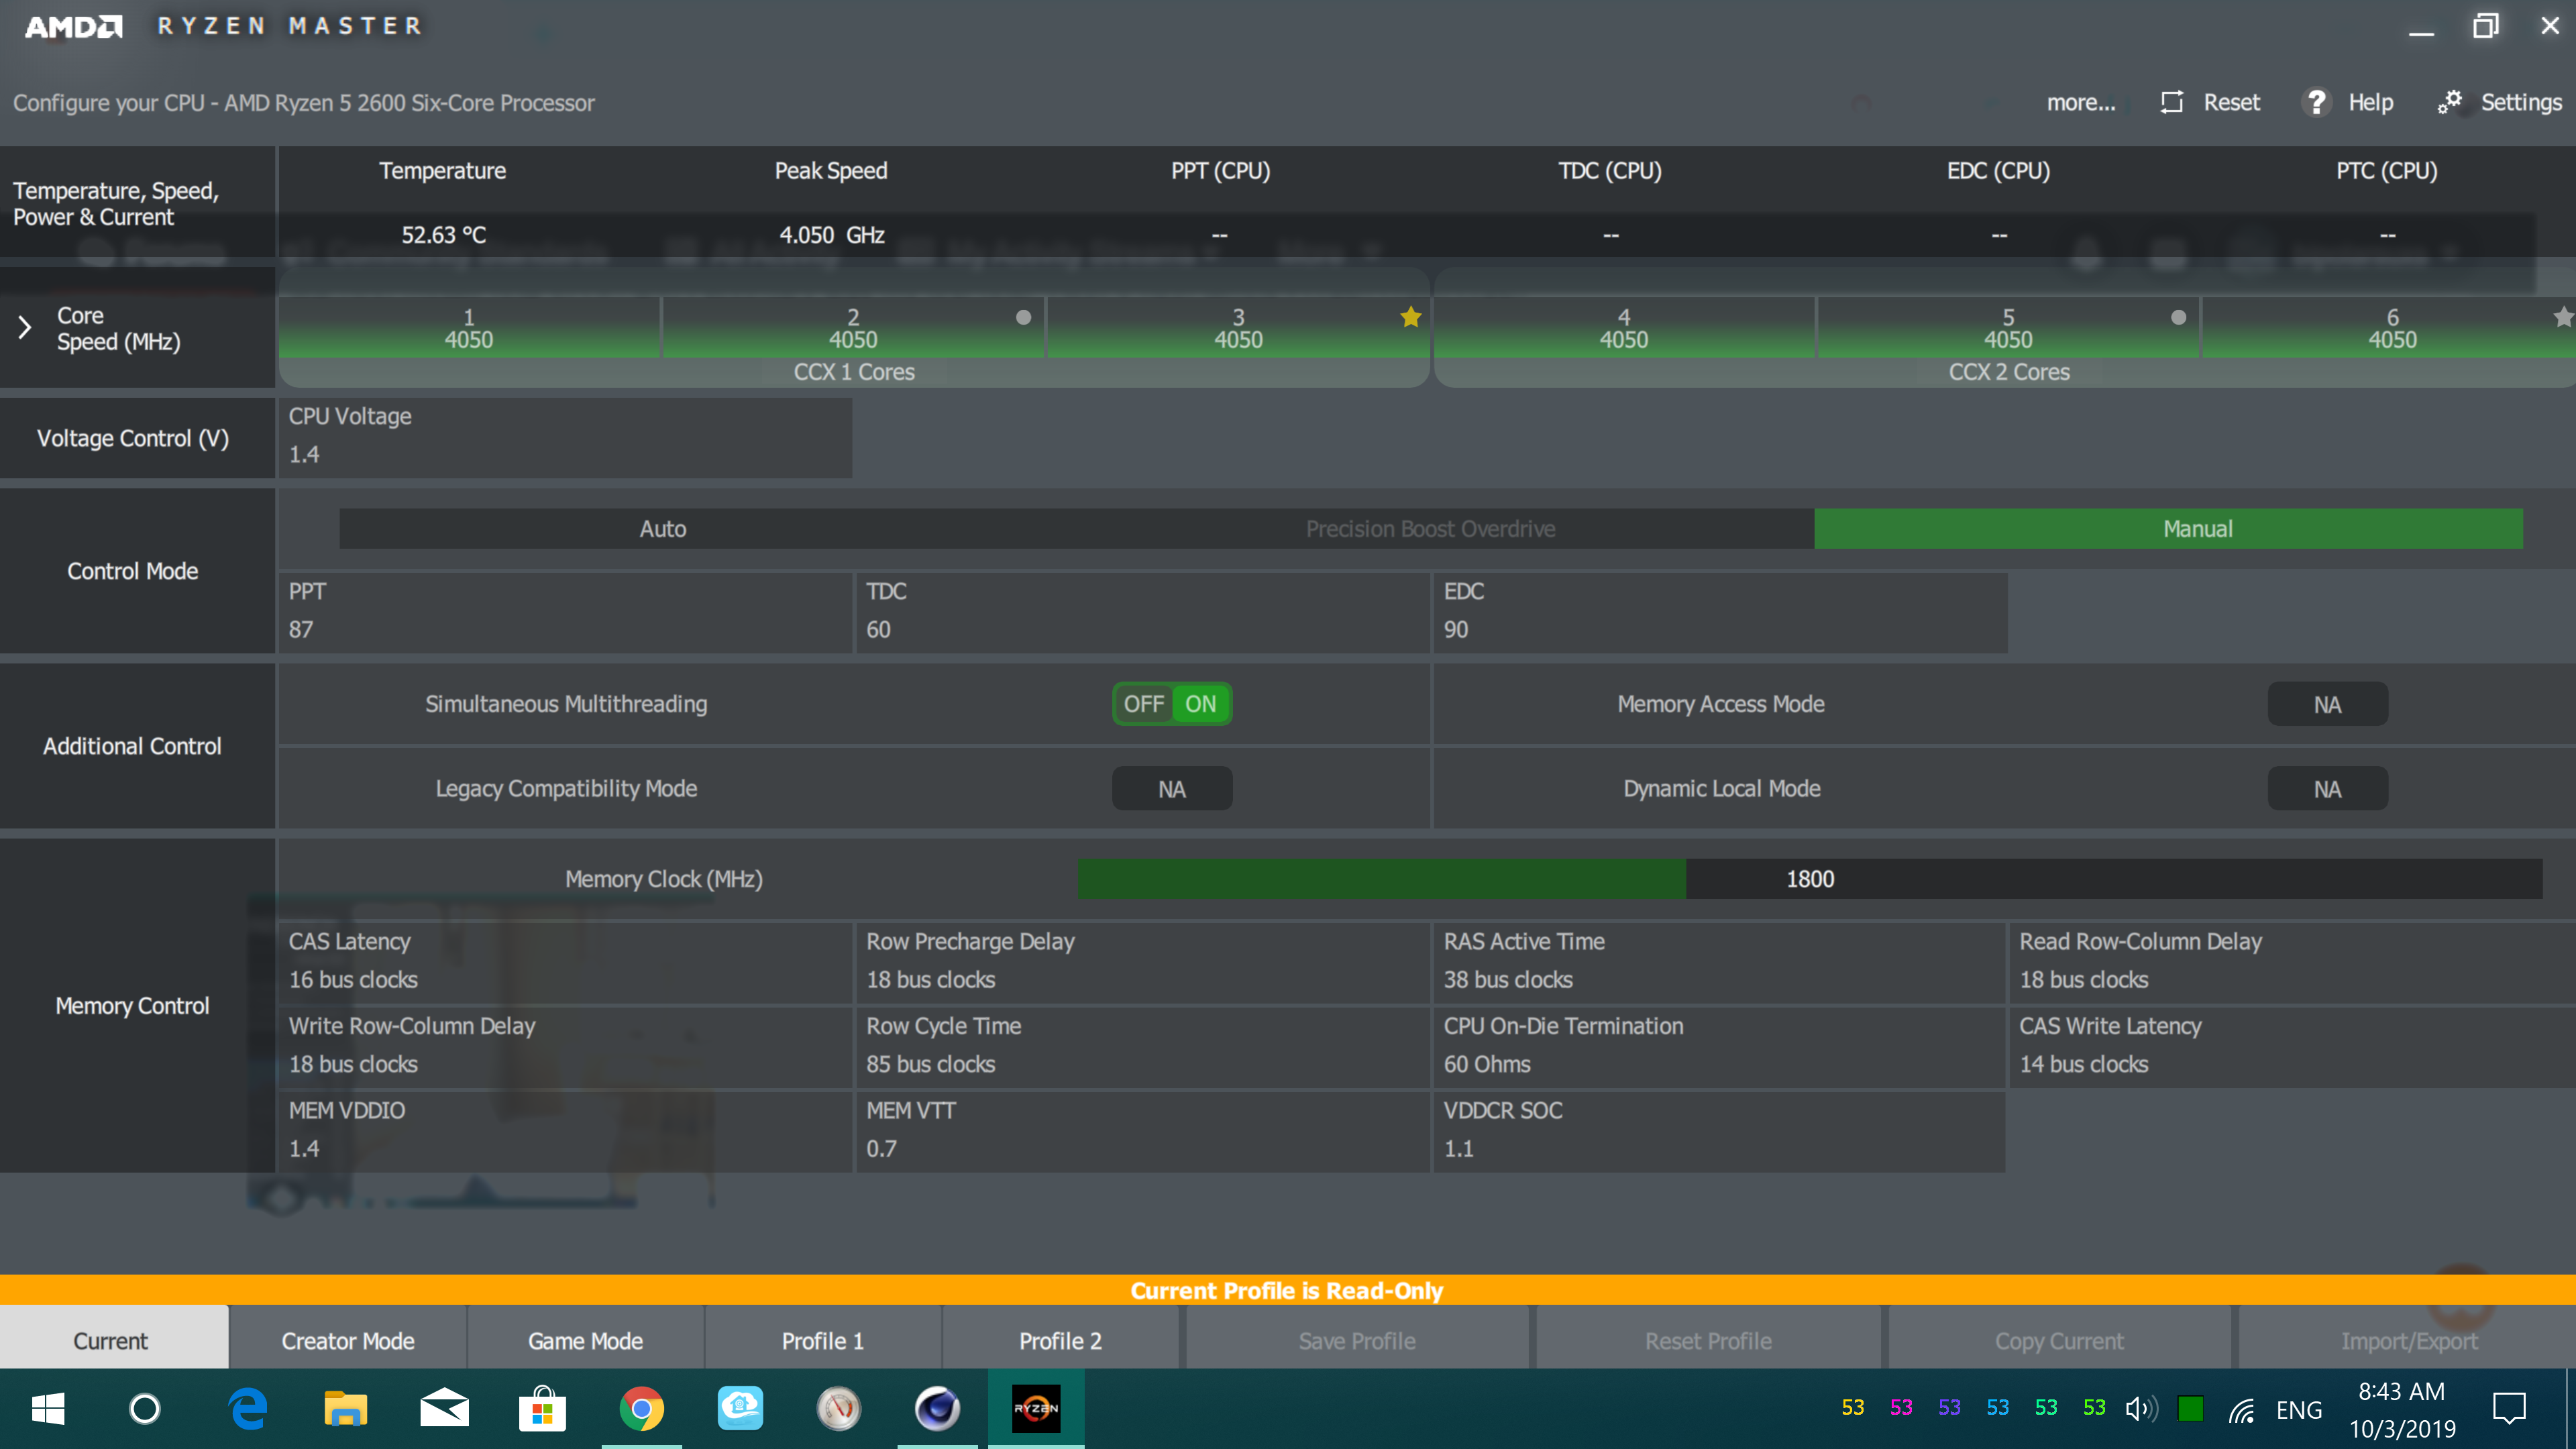
Task: Expand the Core Speed section chevron
Action: click(x=25, y=327)
